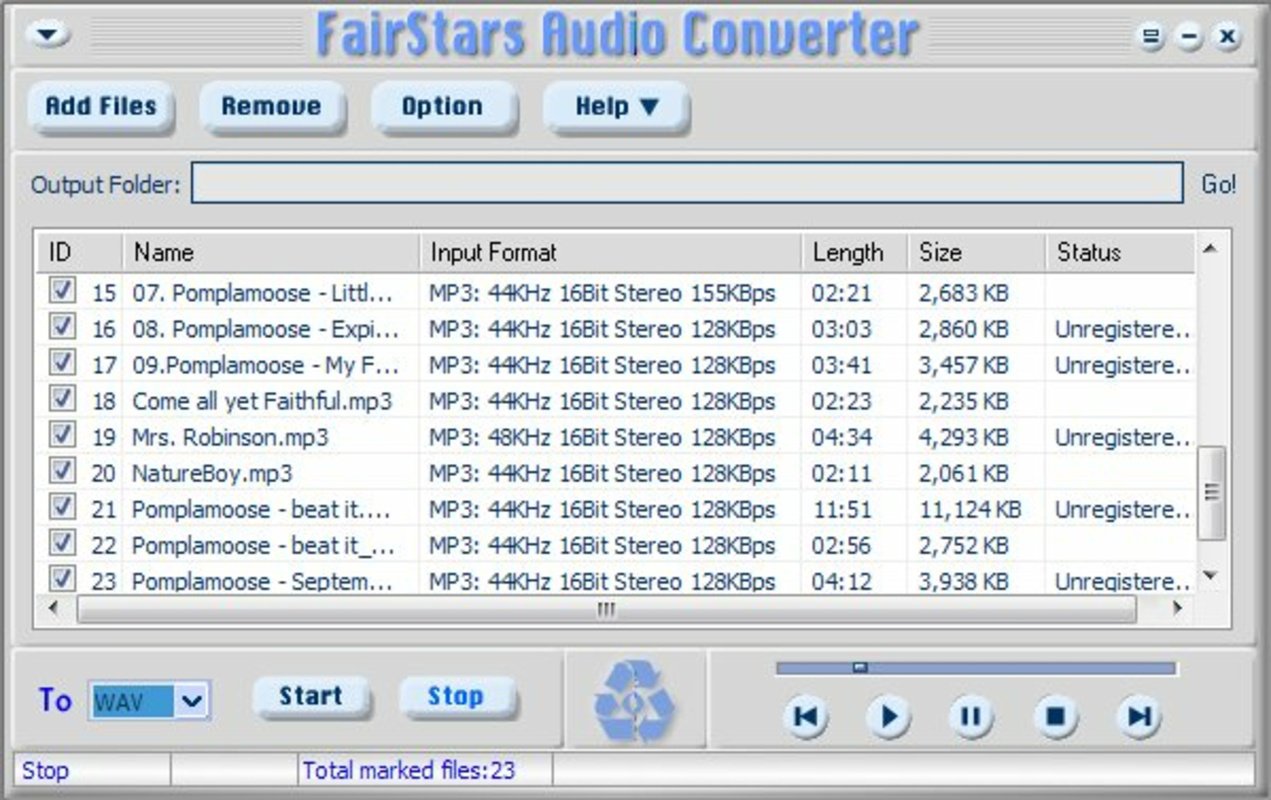Skip to previous track icon
1271x800 pixels.
[805, 716]
